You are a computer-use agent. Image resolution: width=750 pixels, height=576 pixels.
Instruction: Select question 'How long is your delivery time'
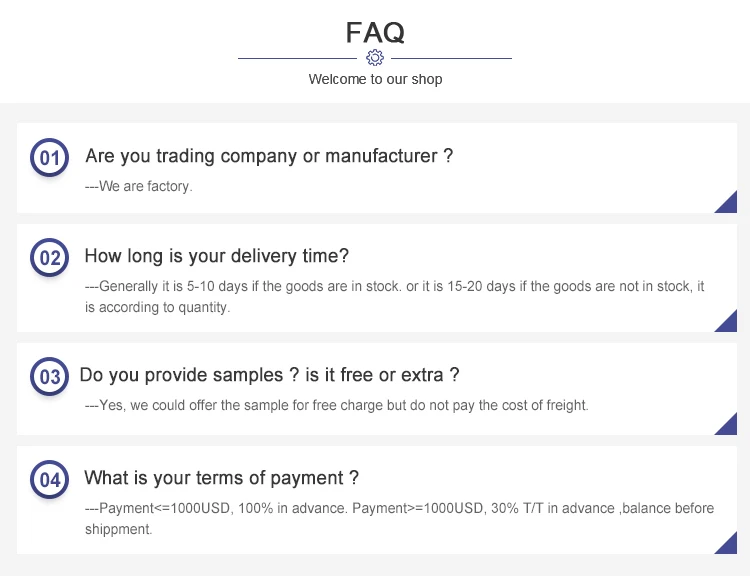(x=217, y=256)
